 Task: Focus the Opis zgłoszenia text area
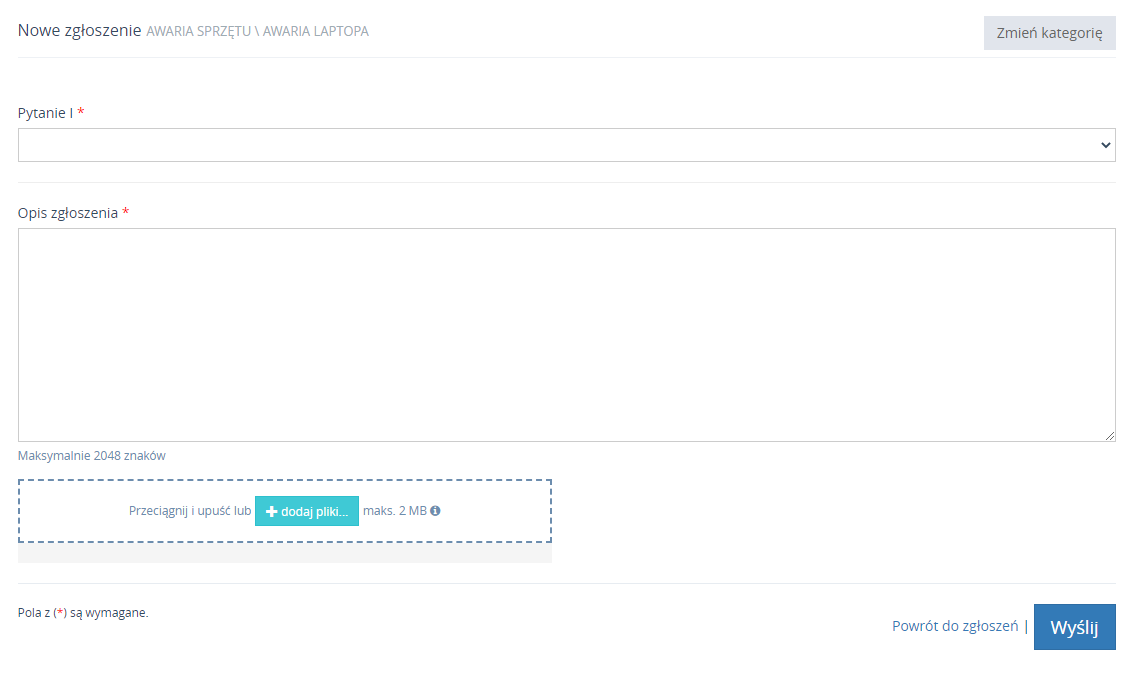(566, 334)
